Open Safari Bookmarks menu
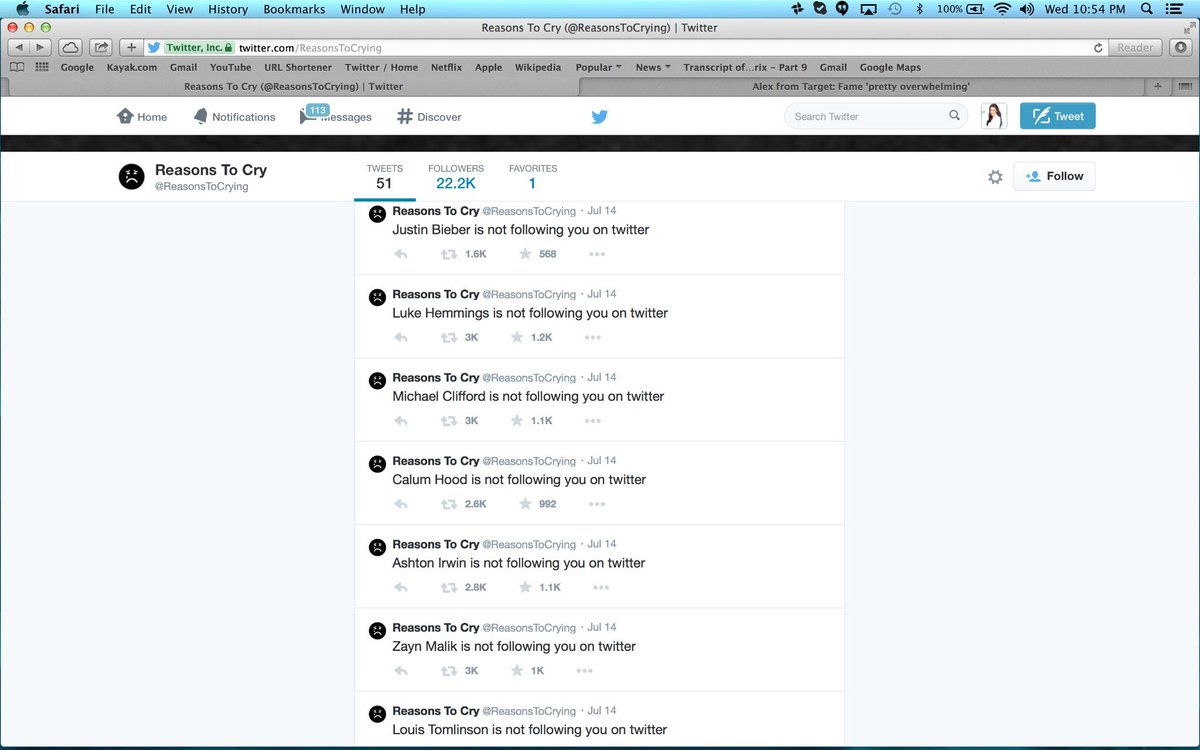Screen dimensions: 1200x750 pyautogui.click(x=294, y=9)
